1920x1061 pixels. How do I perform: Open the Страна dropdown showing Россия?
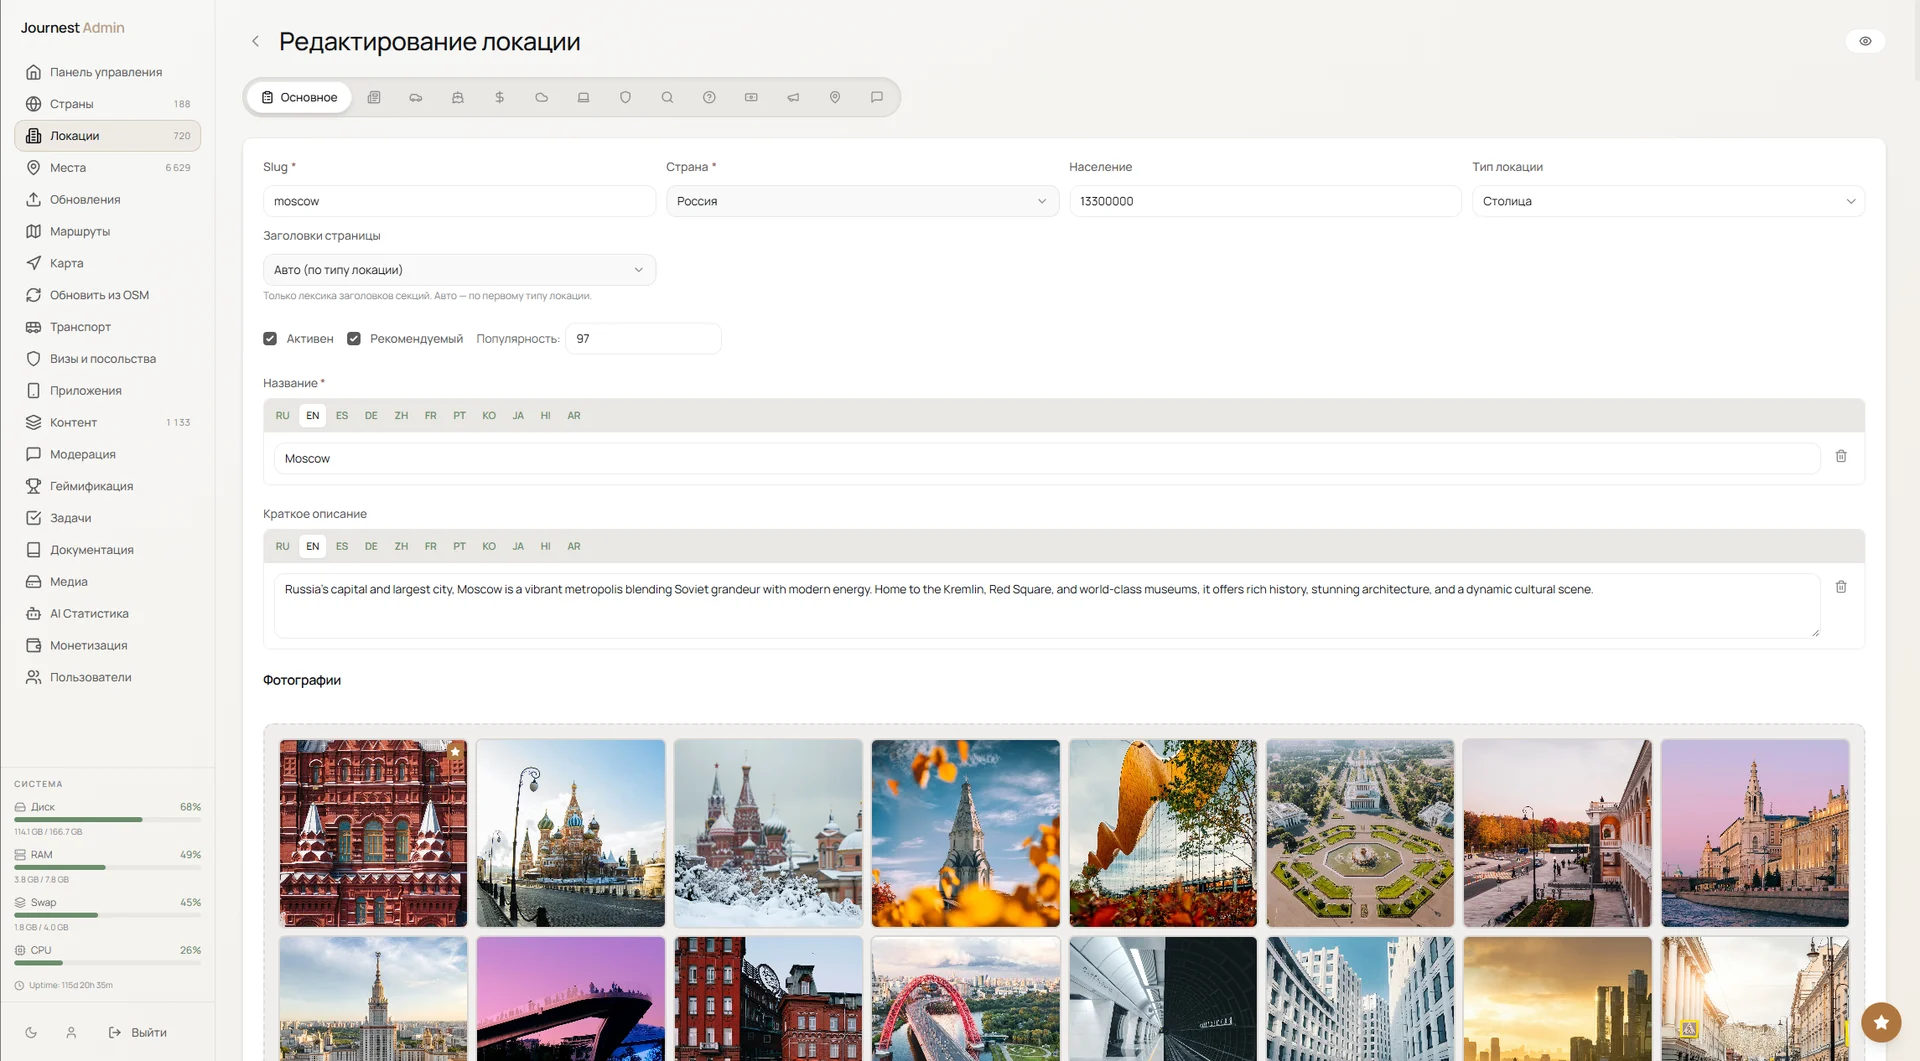point(862,201)
